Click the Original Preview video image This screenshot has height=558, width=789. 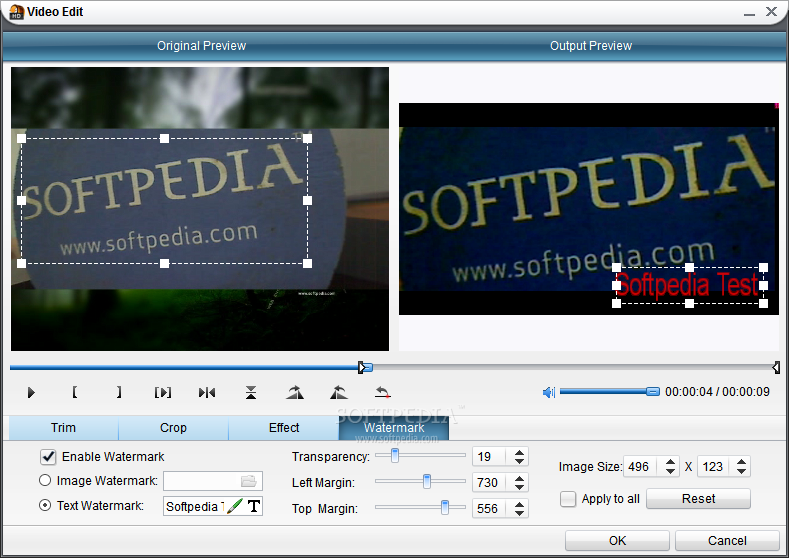click(x=200, y=209)
